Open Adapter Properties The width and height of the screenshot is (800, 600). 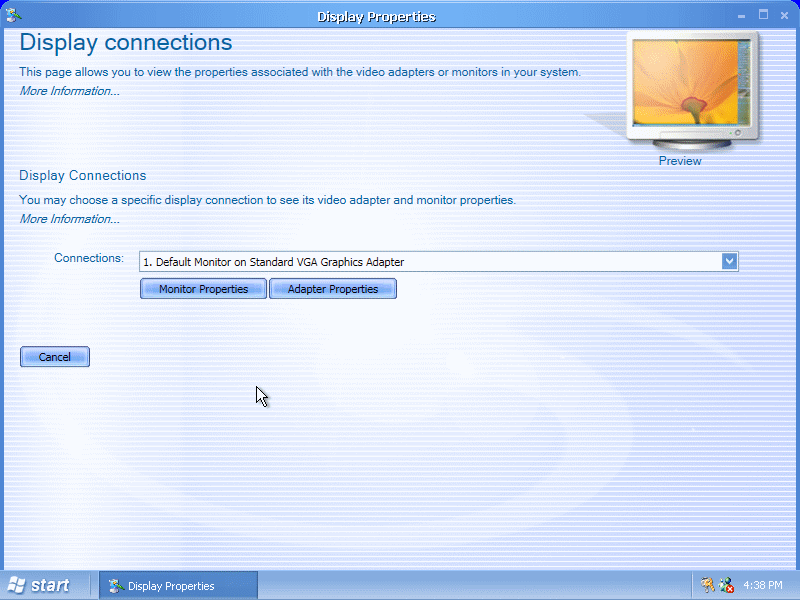click(x=333, y=289)
